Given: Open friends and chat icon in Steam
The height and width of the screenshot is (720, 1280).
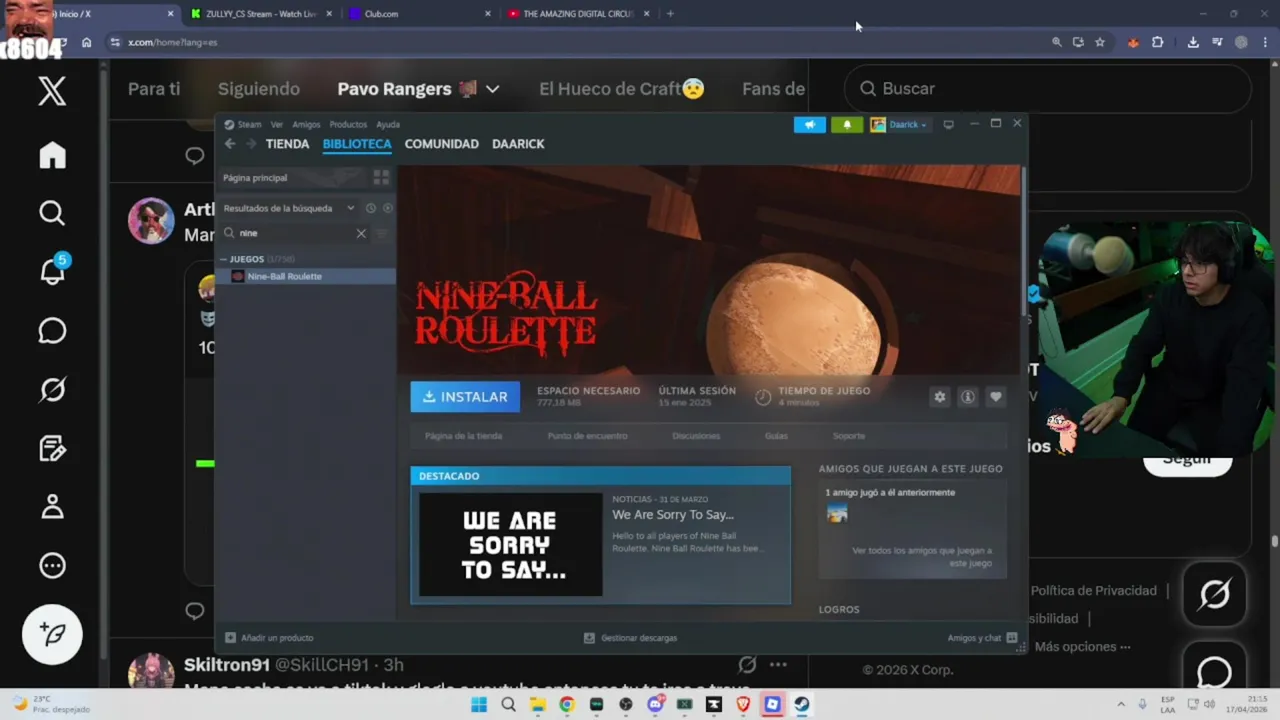Looking at the screenshot, I should point(1012,638).
